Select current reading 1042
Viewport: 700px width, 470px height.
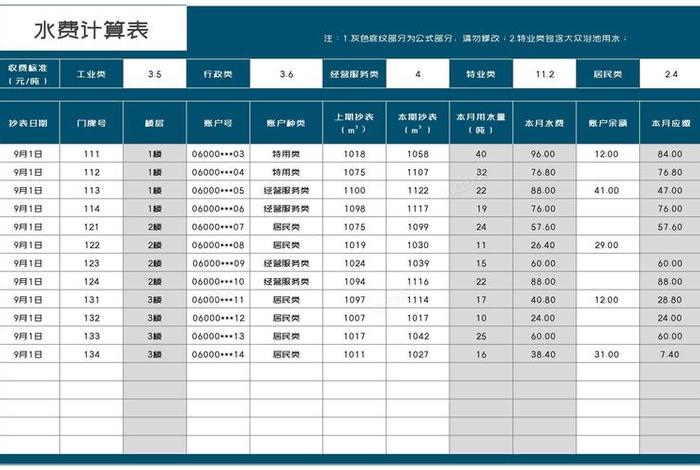tap(418, 336)
